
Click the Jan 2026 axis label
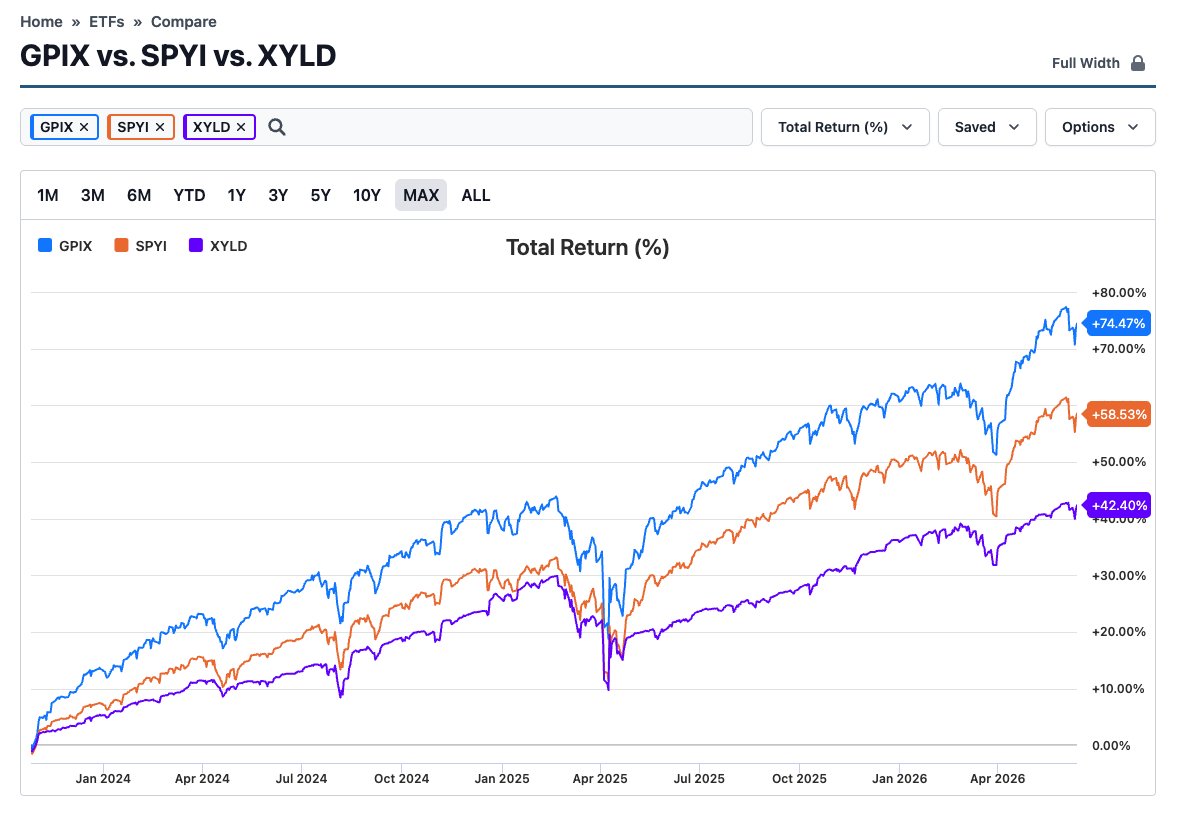coord(899,778)
